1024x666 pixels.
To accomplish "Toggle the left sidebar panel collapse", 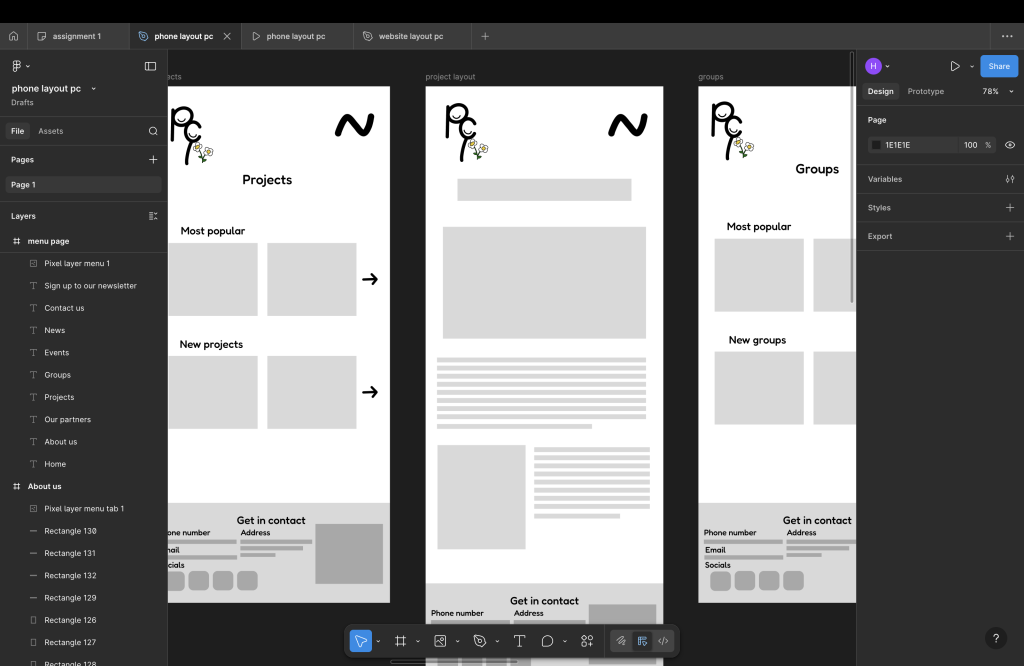I will [150, 66].
